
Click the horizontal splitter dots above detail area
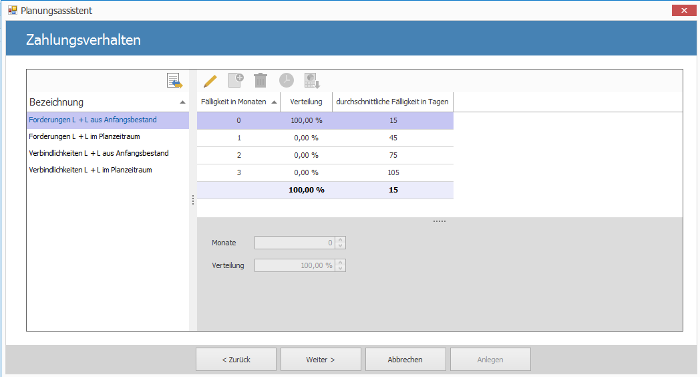pyautogui.click(x=439, y=221)
